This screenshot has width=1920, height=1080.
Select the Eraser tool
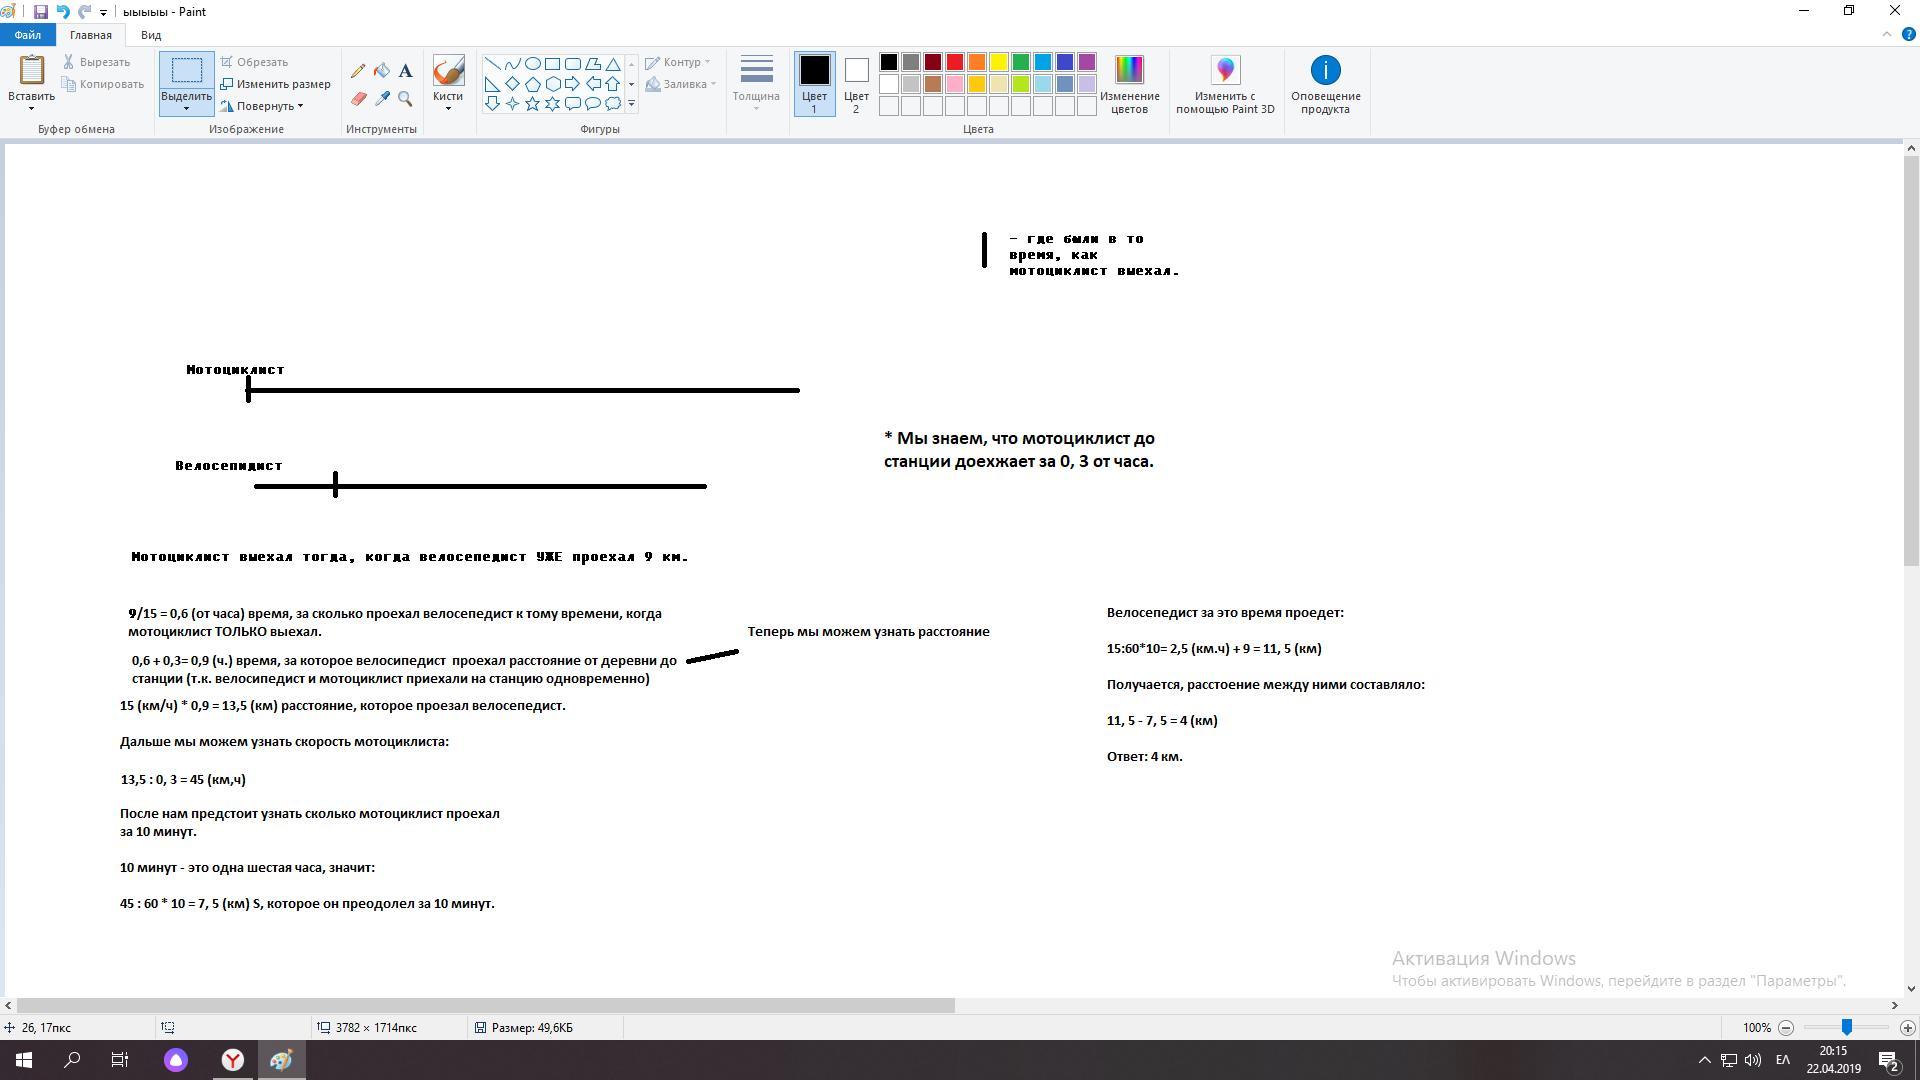click(358, 99)
